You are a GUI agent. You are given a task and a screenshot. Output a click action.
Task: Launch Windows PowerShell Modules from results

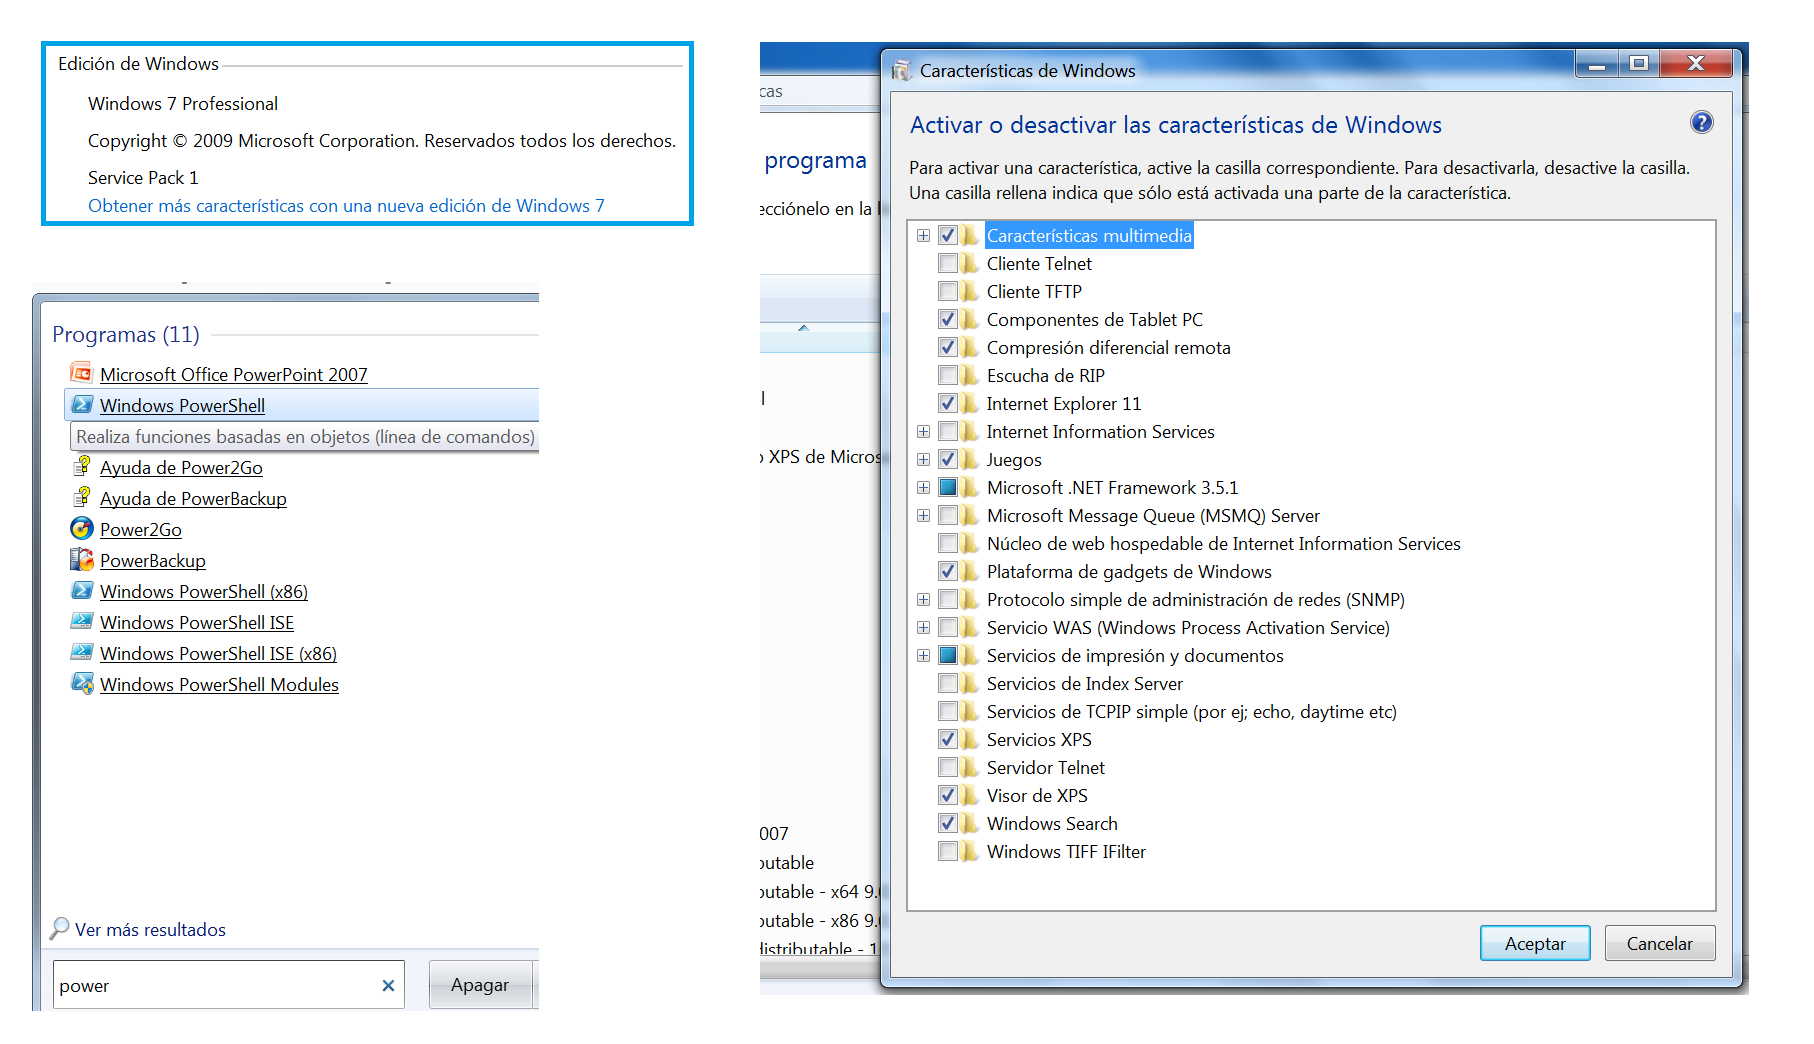tap(219, 684)
